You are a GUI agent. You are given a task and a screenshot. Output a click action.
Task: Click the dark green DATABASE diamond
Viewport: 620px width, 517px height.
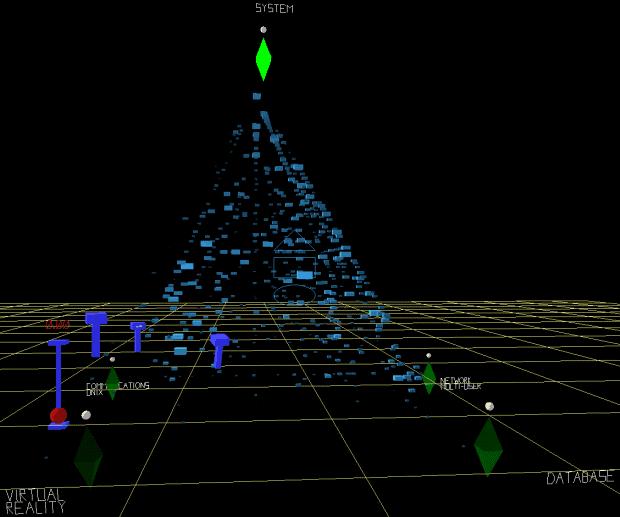(488, 447)
